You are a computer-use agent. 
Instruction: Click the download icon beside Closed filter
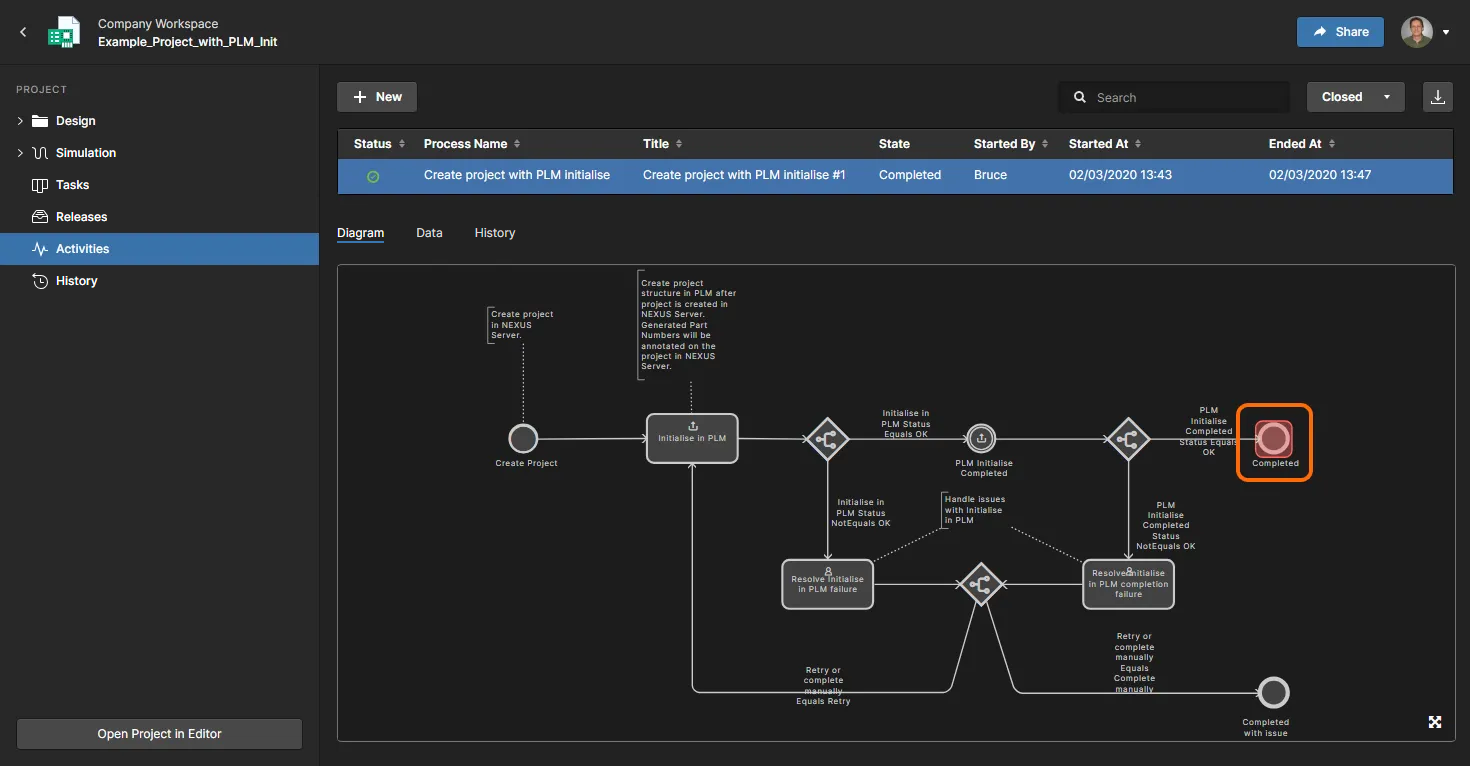[1437, 97]
